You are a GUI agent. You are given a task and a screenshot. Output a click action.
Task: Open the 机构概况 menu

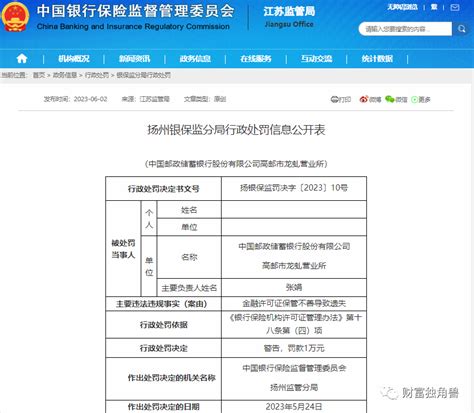point(74,59)
